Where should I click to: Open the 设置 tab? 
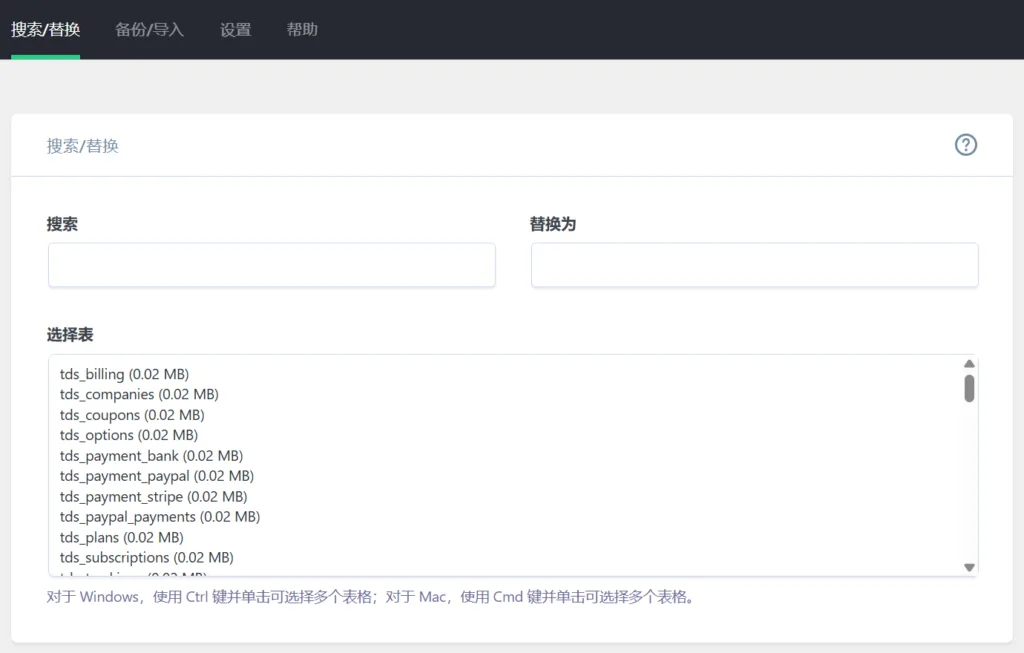coord(235,29)
